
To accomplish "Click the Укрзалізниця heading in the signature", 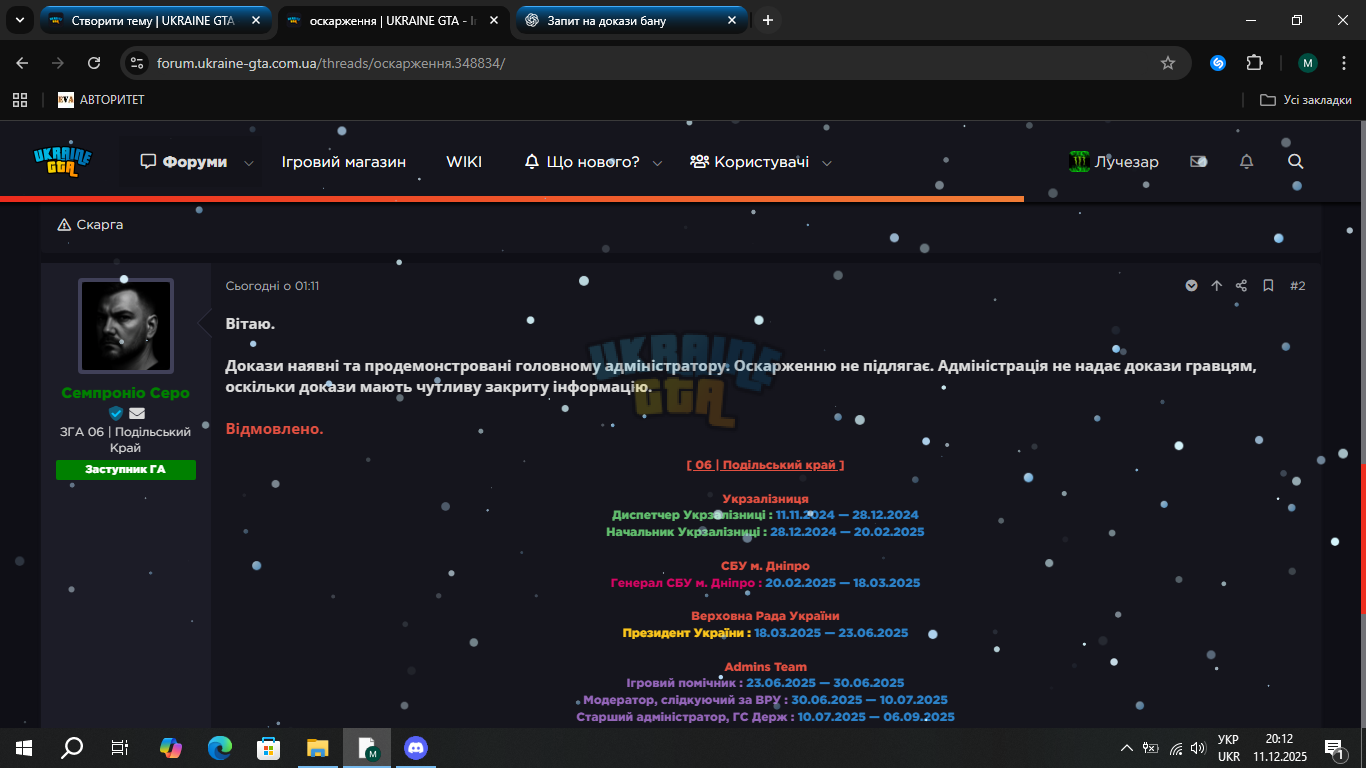I will click(x=766, y=498).
